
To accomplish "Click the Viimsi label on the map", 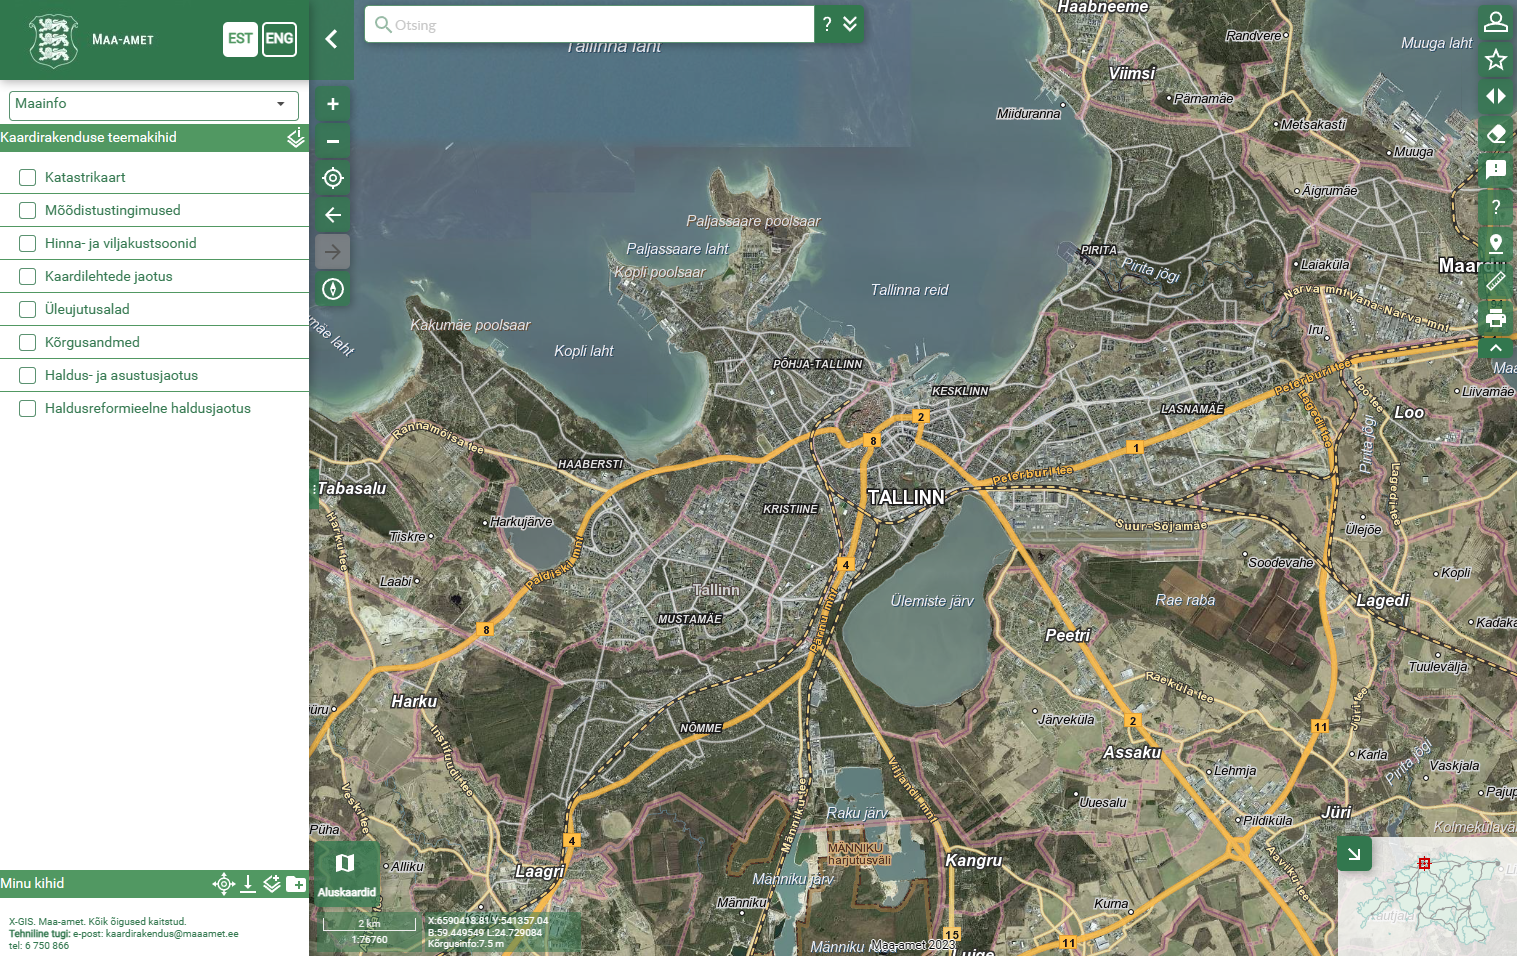I will click(1132, 73).
